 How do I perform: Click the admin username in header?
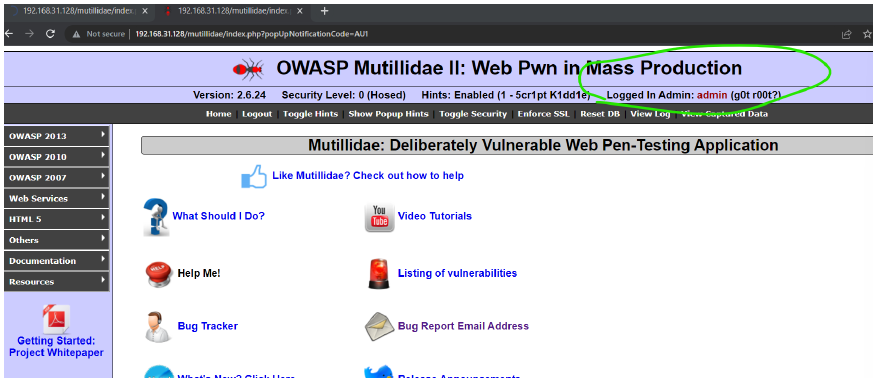[x=712, y=95]
